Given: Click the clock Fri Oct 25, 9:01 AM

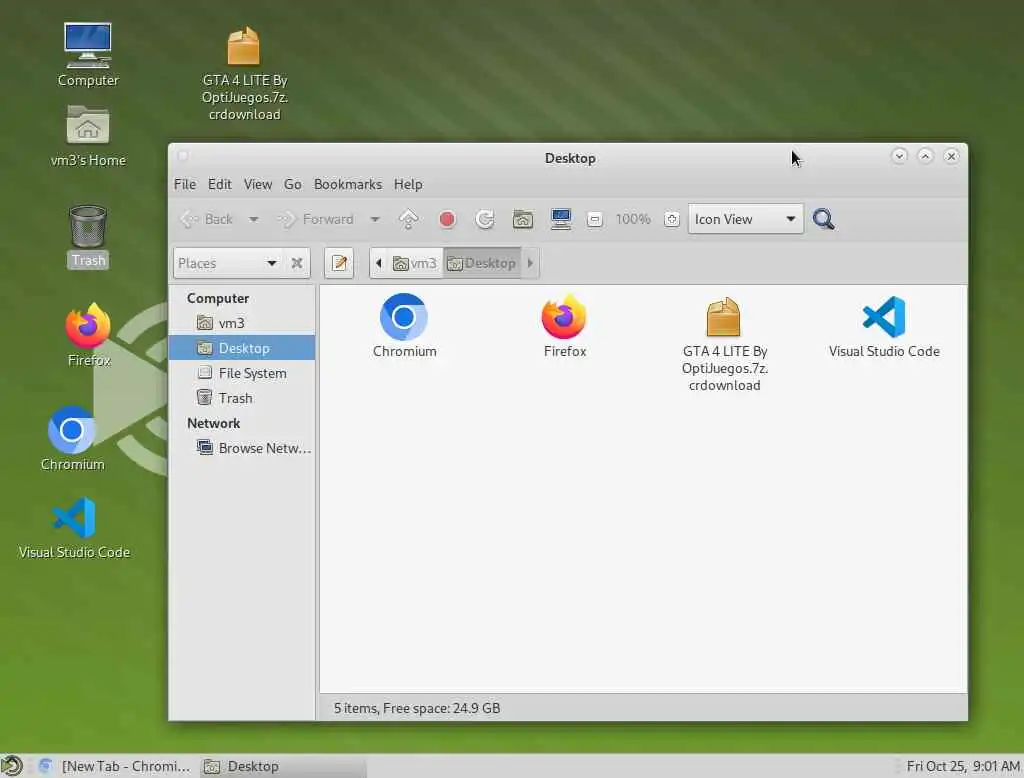Looking at the screenshot, I should point(963,766).
